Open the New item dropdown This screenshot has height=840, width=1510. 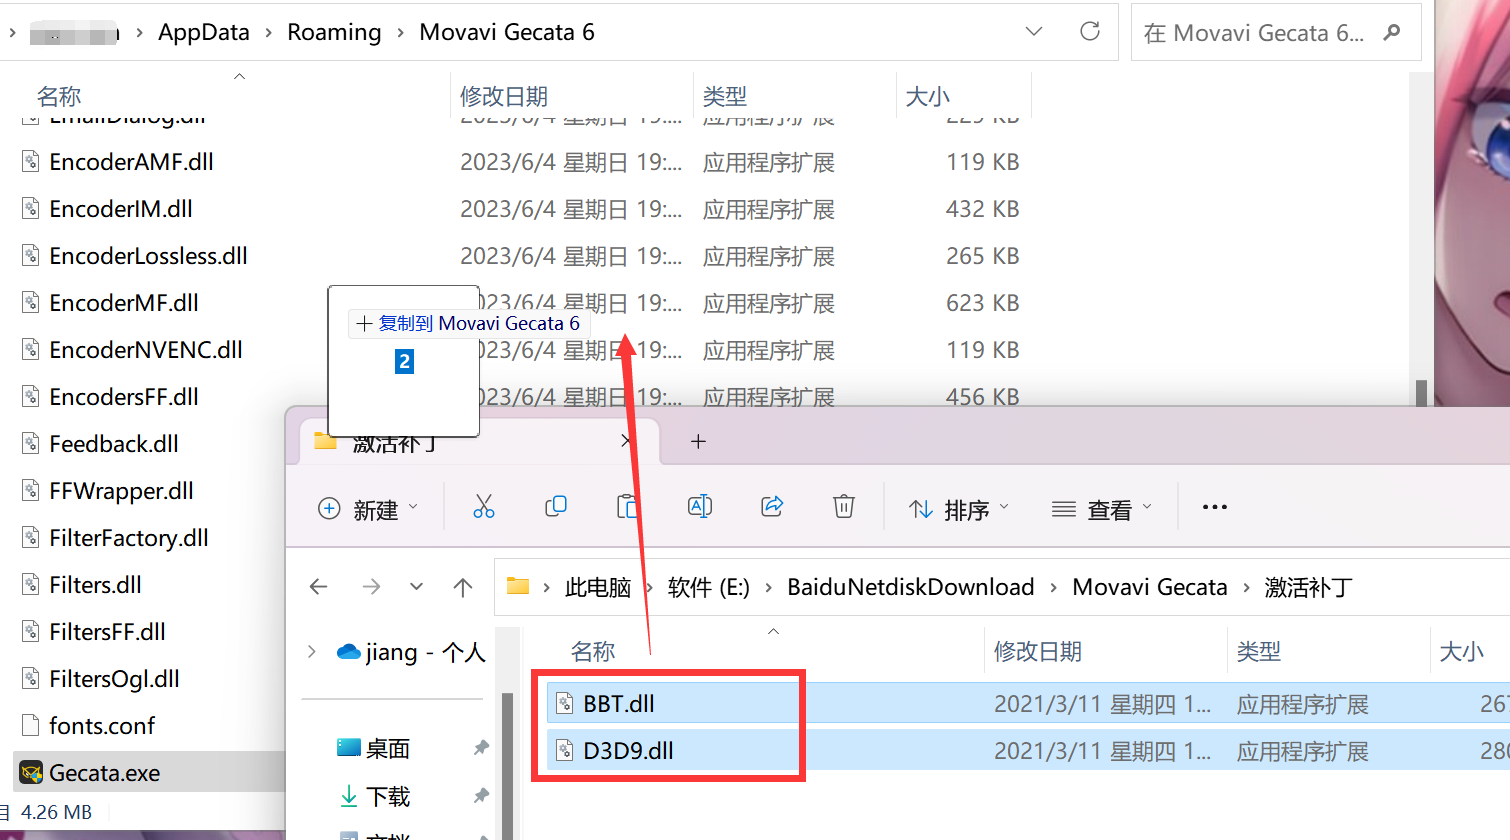tap(368, 509)
